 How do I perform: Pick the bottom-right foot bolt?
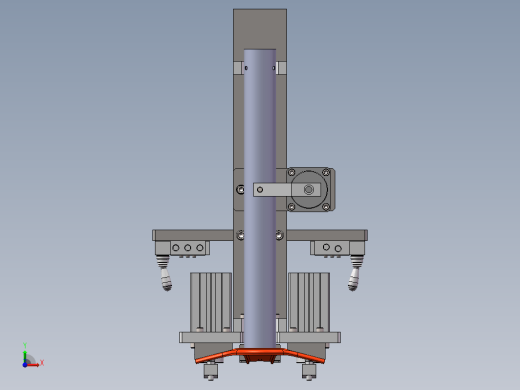pos(309,372)
